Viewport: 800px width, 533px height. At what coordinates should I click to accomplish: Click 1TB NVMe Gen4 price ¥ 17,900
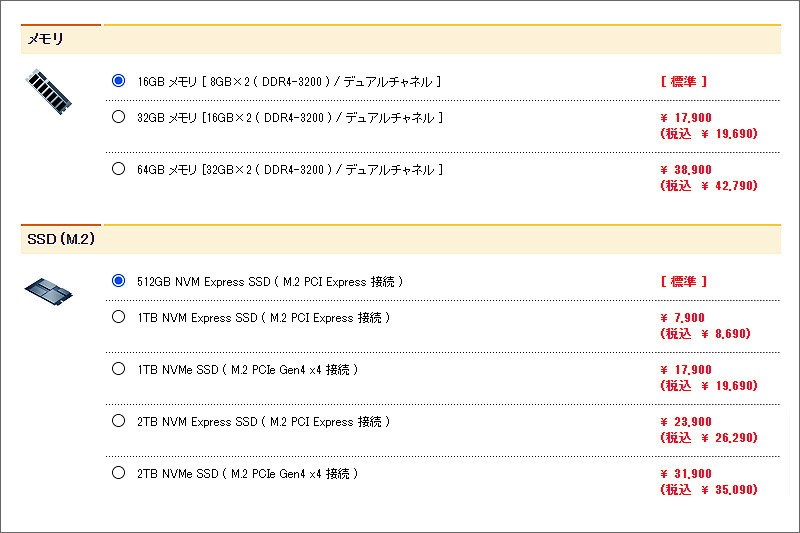[686, 370]
